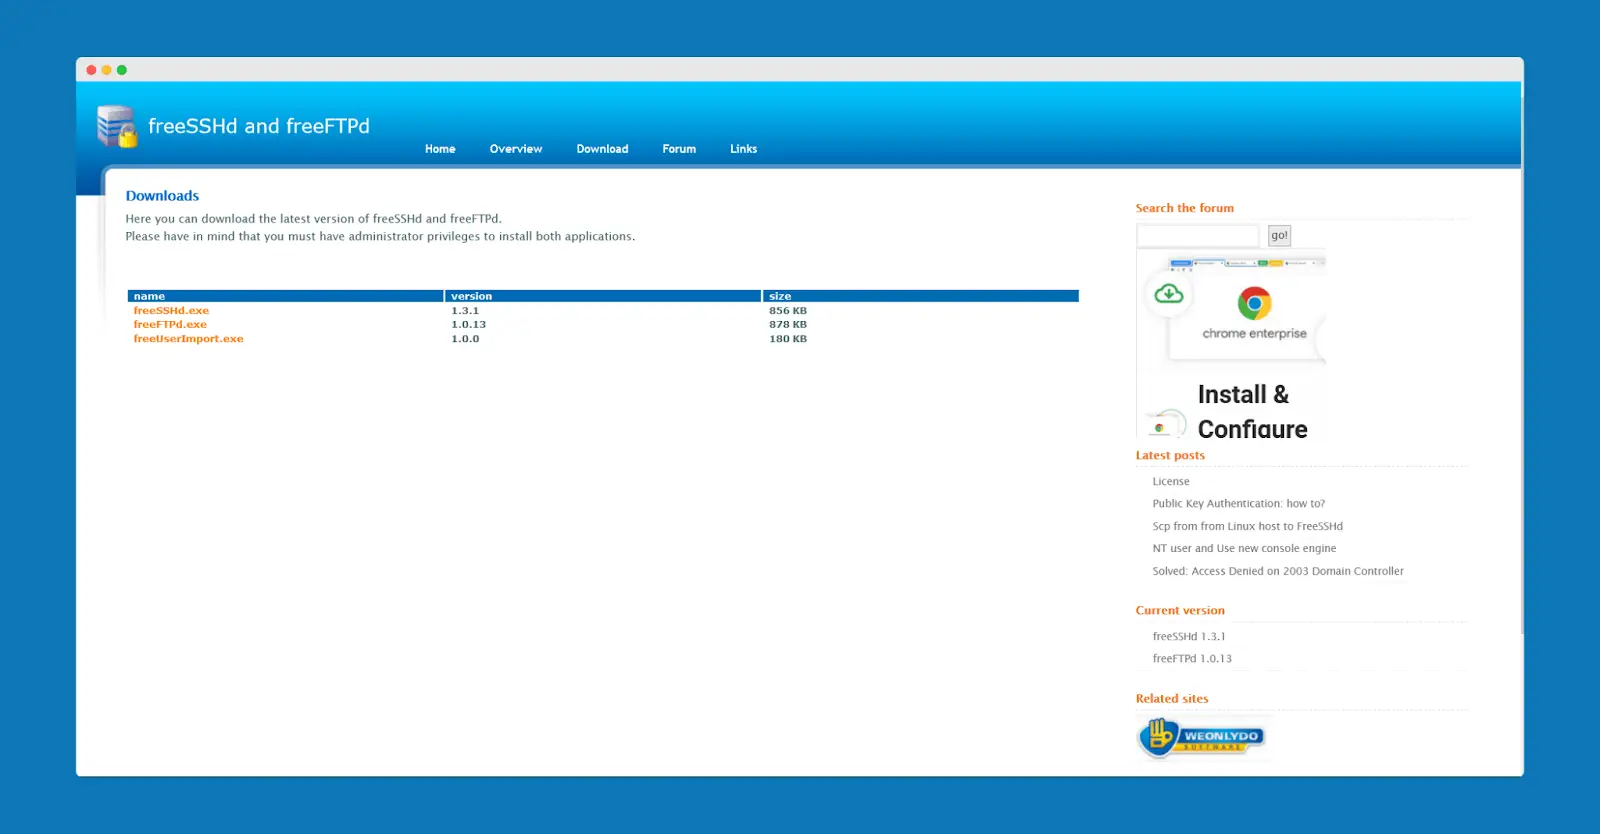The height and width of the screenshot is (834, 1600).
Task: Click the freeSSHd and freeFTPd site title
Action: 259,126
